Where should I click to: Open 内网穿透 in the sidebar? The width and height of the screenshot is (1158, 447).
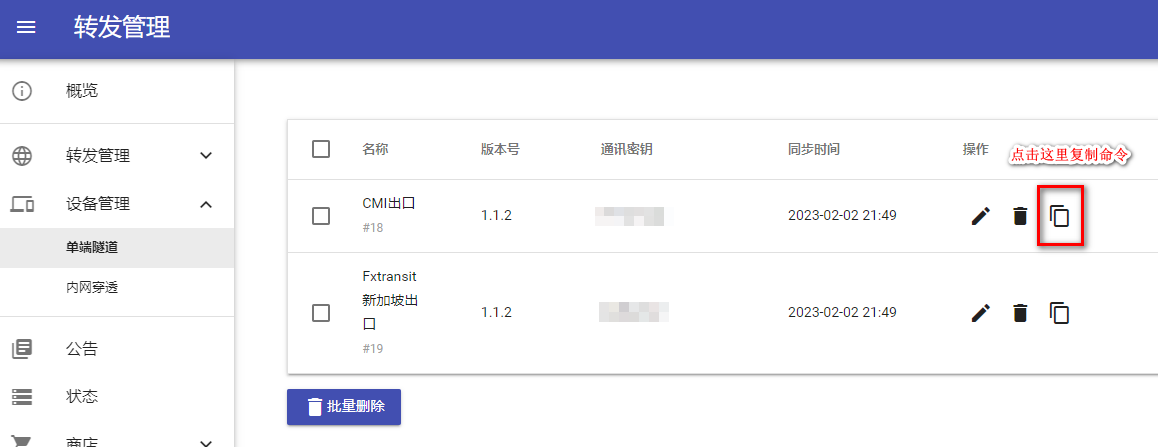click(117, 288)
